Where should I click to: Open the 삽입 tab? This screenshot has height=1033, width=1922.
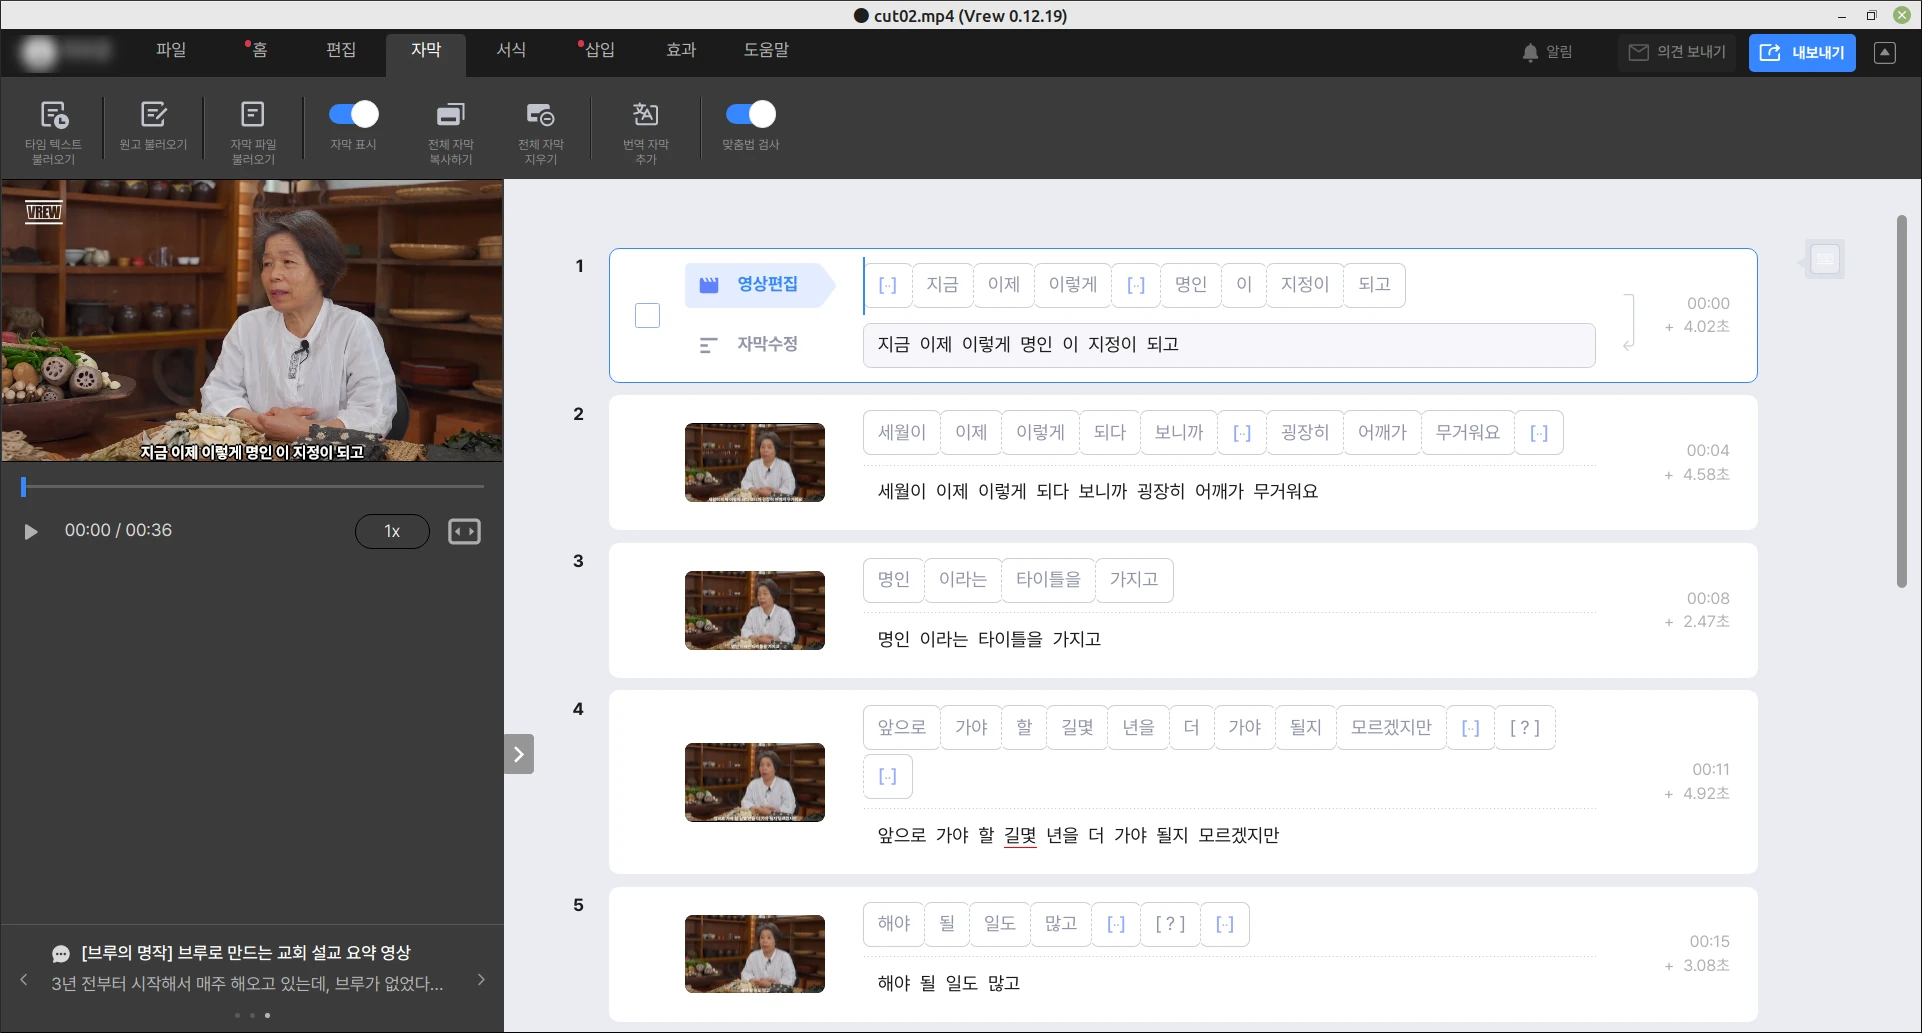(x=599, y=50)
